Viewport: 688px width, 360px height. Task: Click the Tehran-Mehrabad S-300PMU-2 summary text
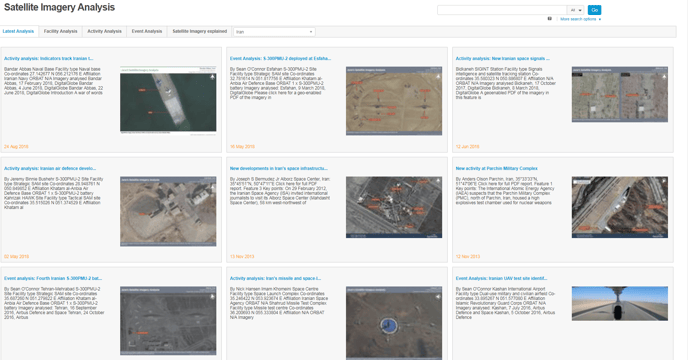coord(54,303)
